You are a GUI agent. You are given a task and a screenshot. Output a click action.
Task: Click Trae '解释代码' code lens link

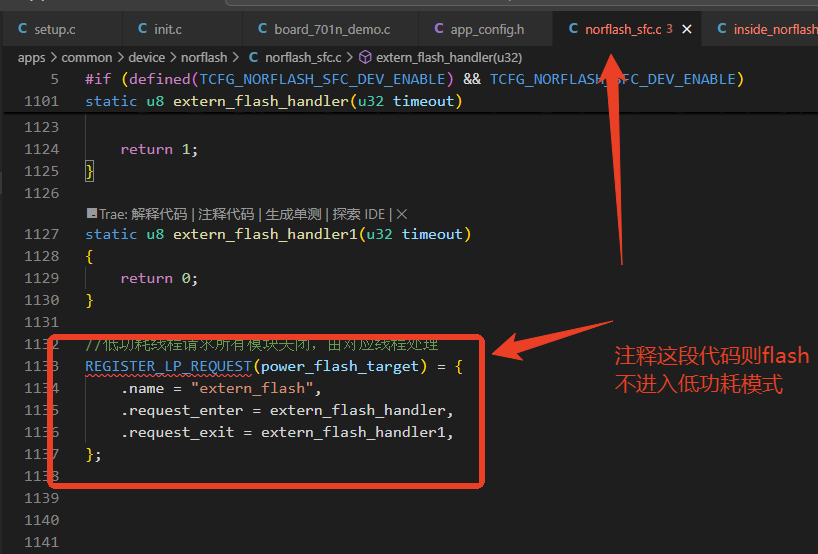[x=159, y=214]
